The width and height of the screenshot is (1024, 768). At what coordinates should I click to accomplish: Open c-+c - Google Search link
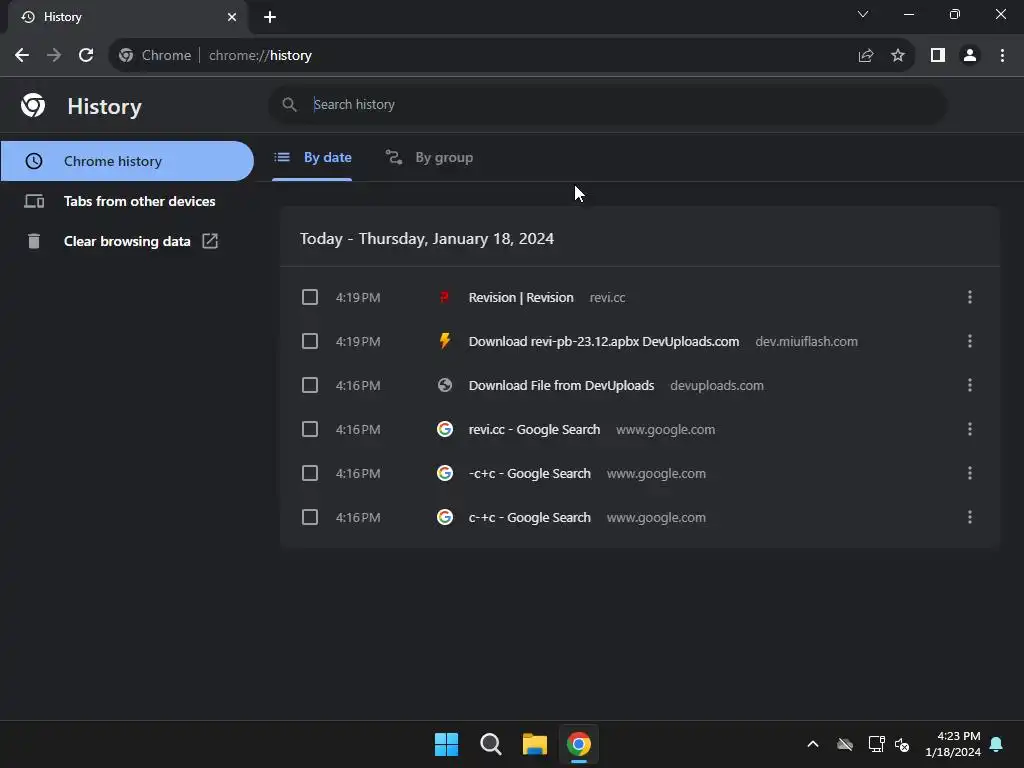[x=530, y=517]
